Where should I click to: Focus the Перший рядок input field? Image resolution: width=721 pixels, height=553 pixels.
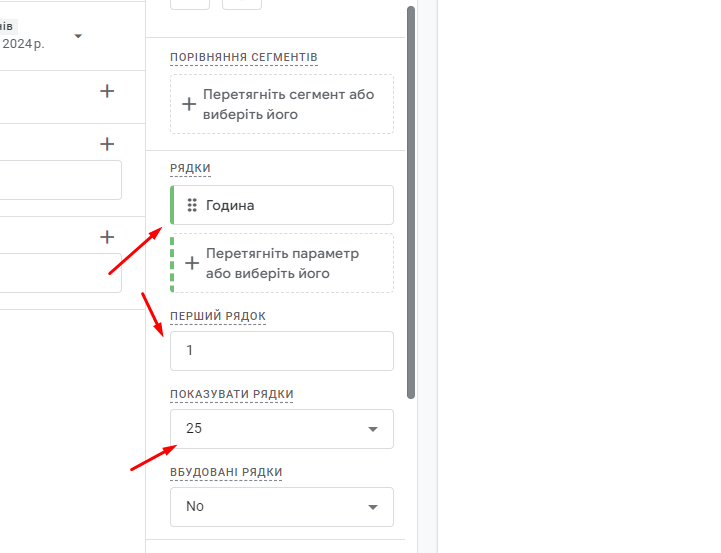click(281, 351)
